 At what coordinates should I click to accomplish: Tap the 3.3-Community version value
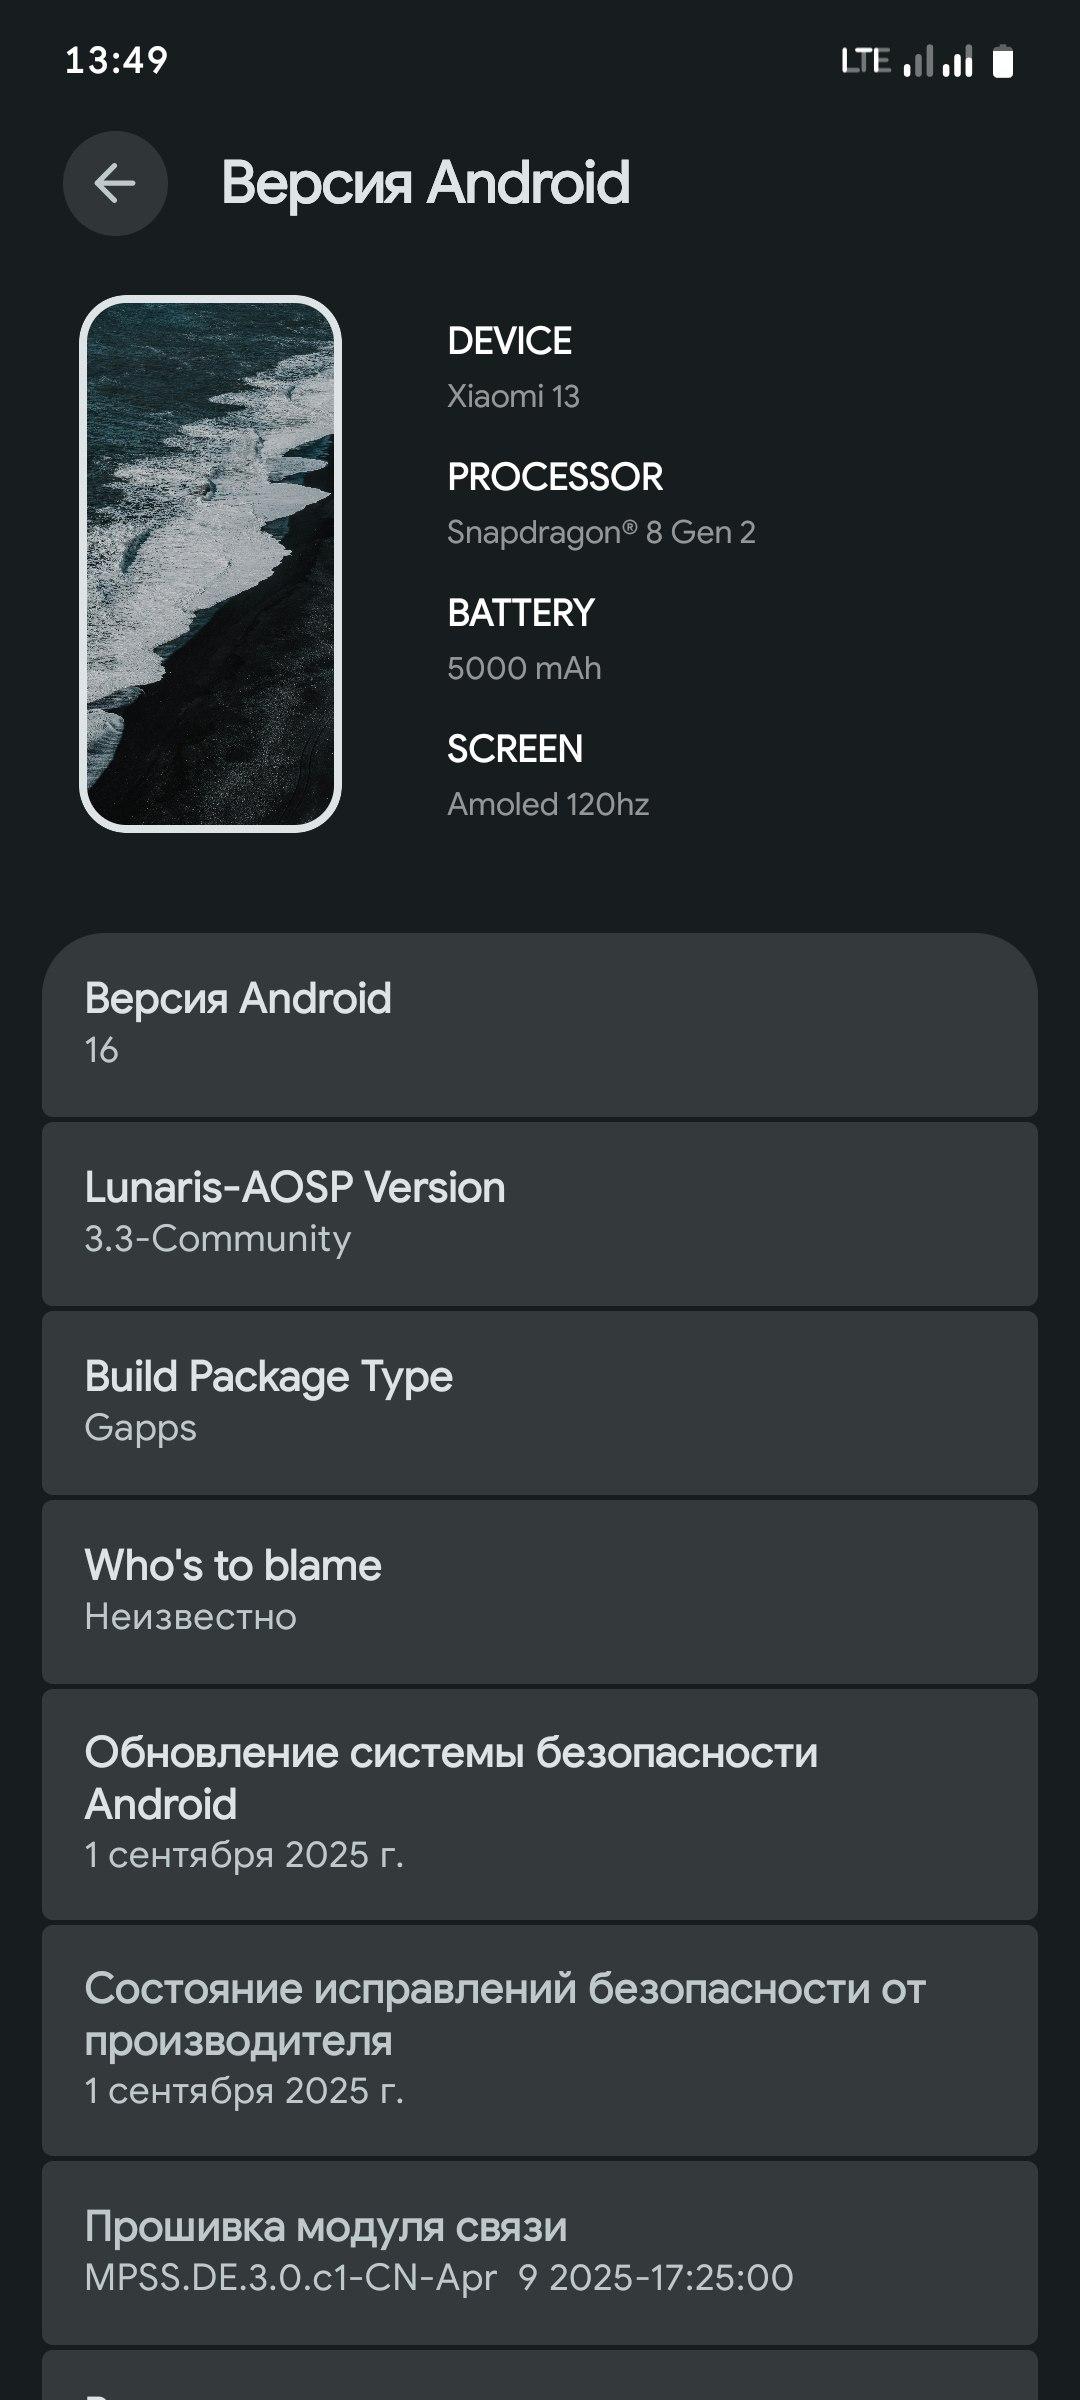(218, 1239)
